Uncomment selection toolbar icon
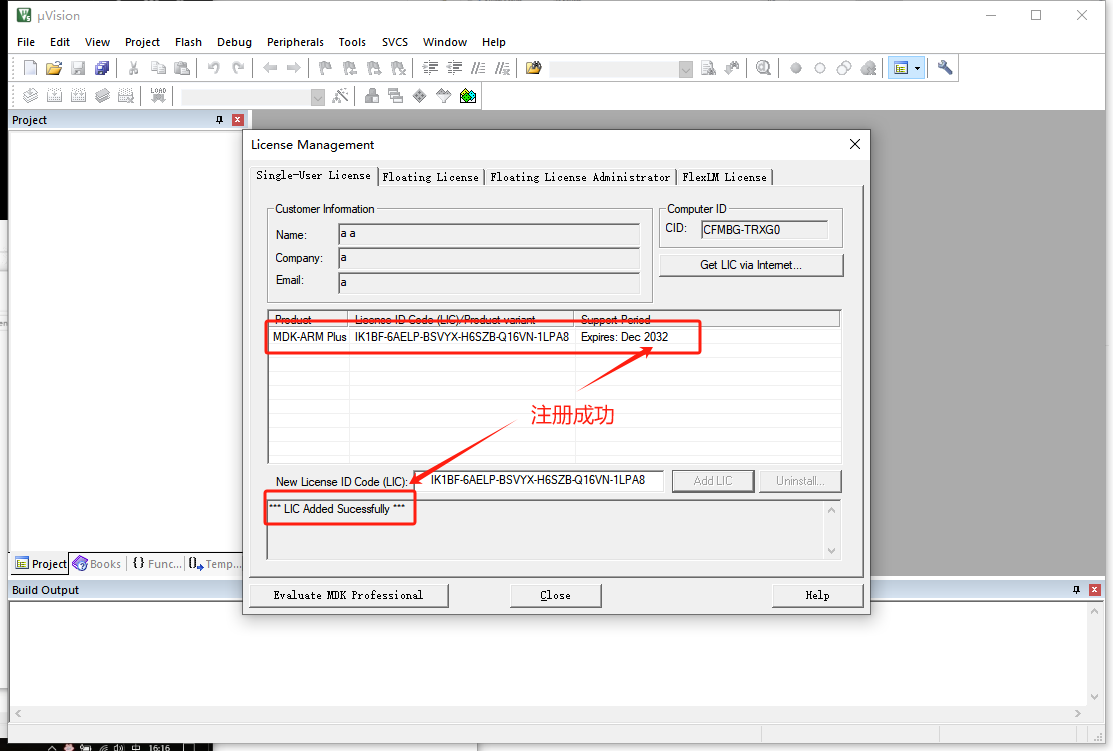This screenshot has width=1113, height=751. click(503, 68)
